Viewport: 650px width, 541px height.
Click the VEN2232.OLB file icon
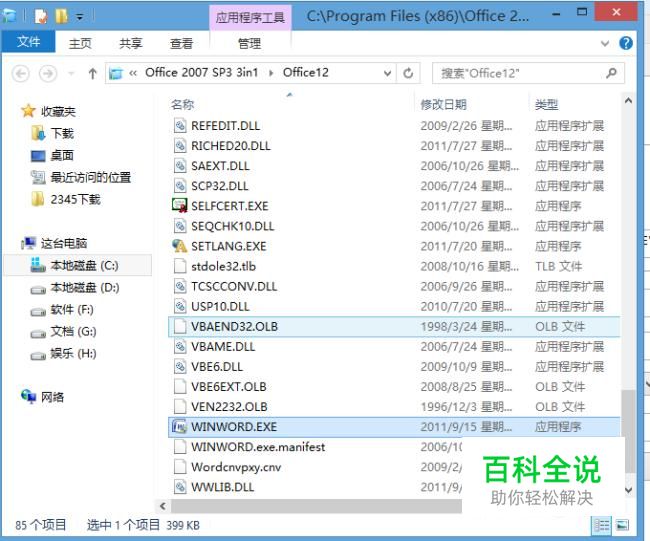[x=179, y=407]
